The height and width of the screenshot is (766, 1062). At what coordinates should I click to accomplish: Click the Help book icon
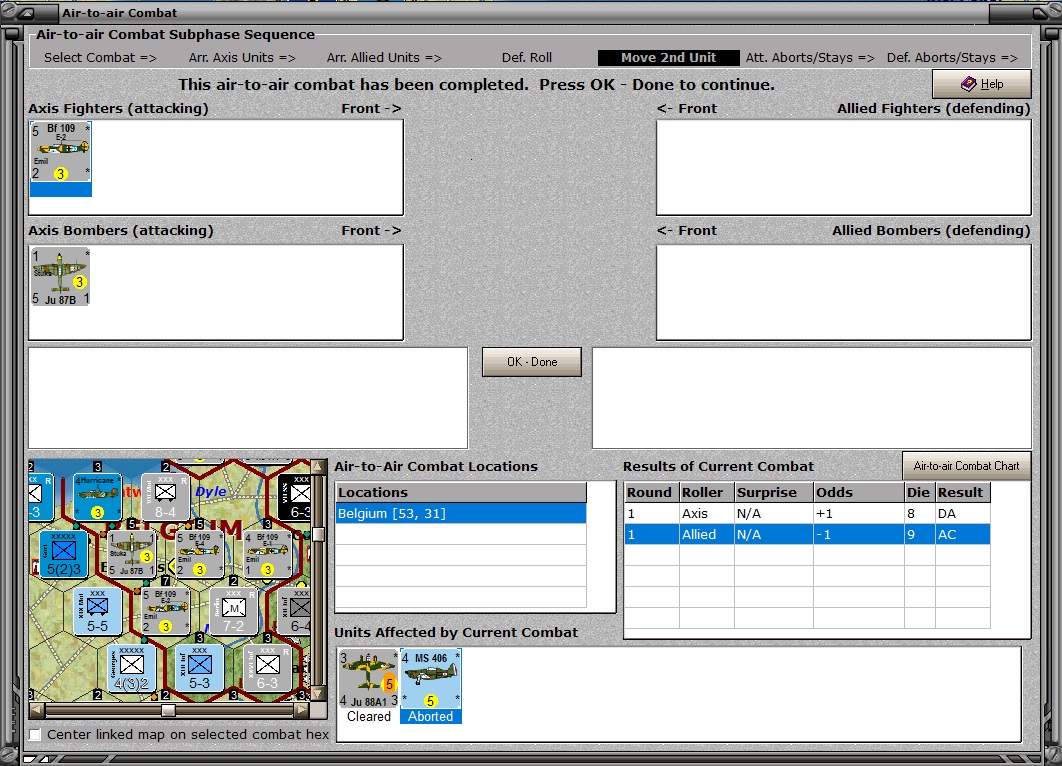[969, 84]
